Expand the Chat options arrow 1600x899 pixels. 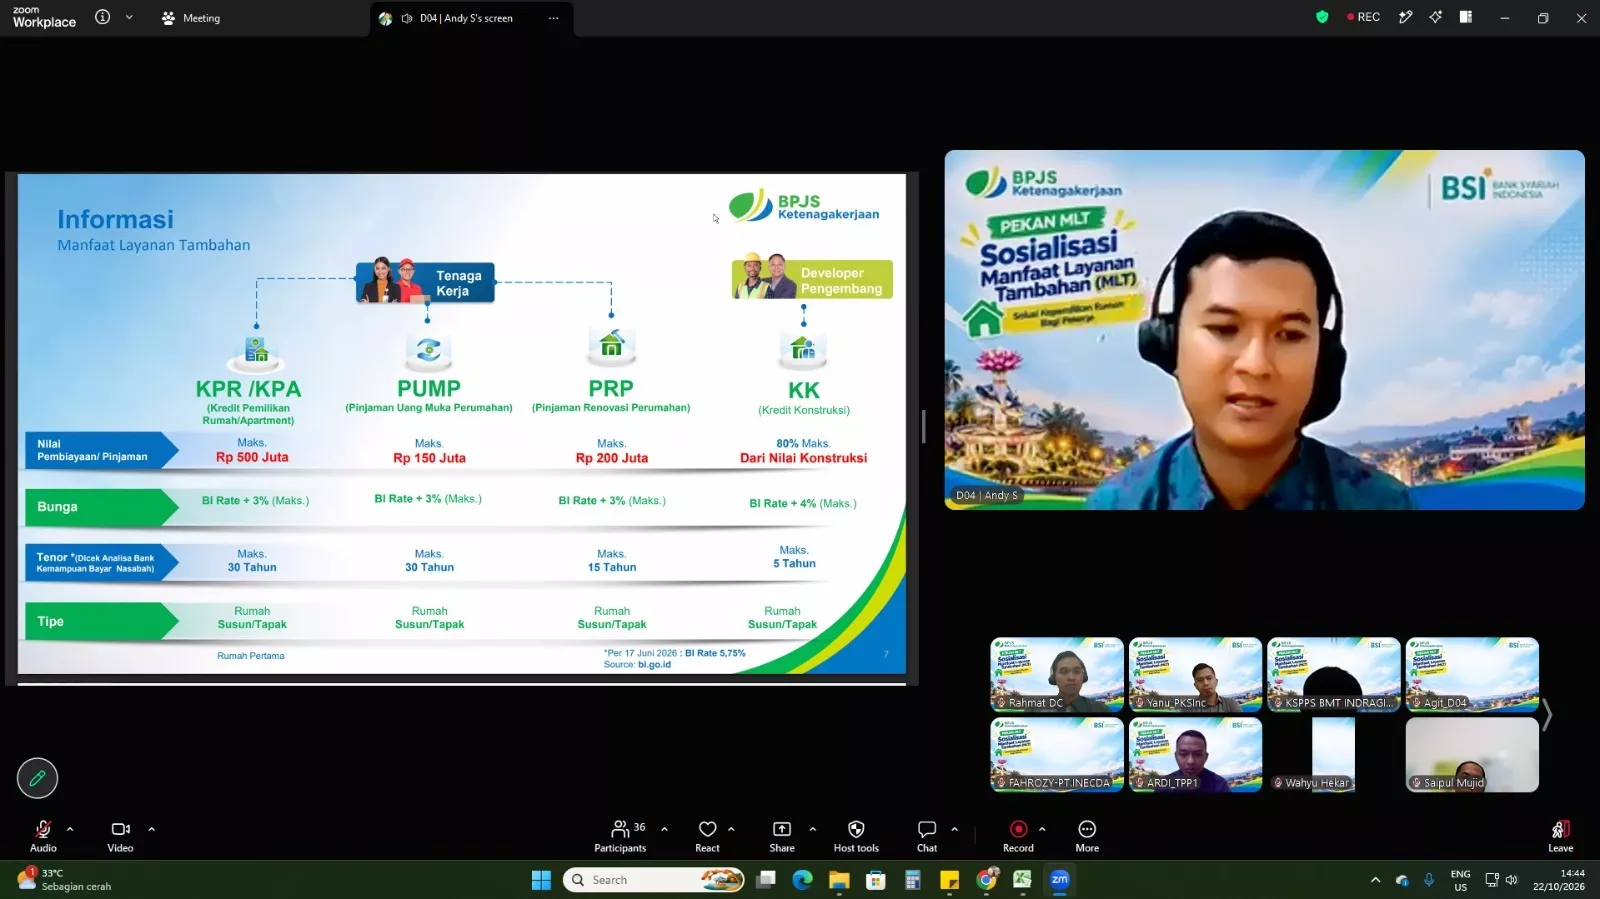[x=955, y=829]
